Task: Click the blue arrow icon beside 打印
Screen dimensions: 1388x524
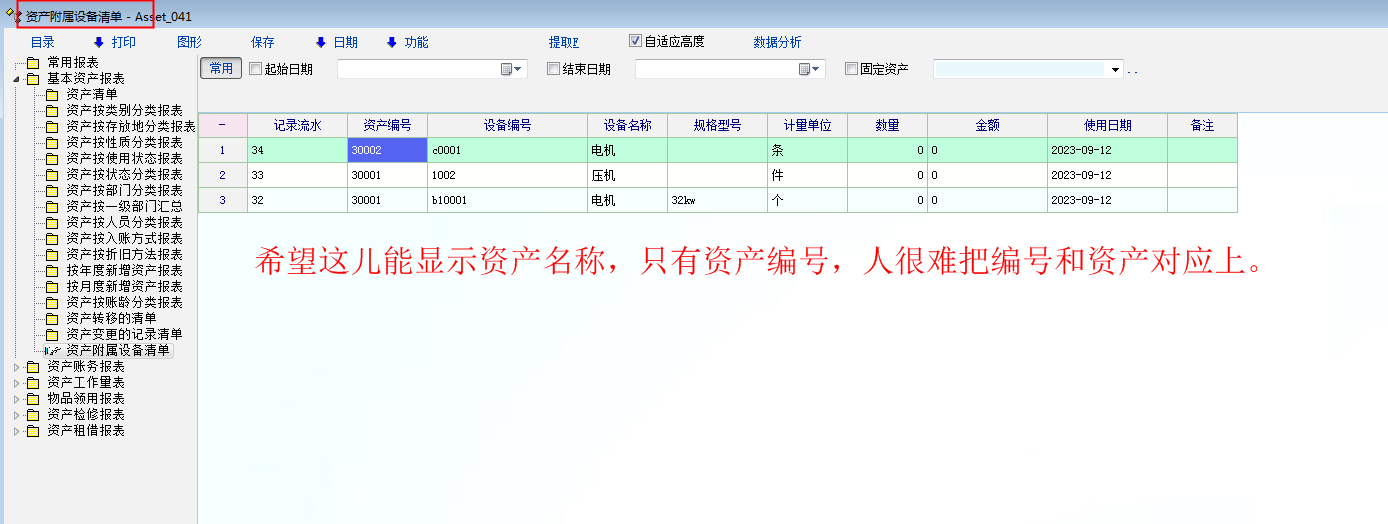Action: [x=99, y=42]
